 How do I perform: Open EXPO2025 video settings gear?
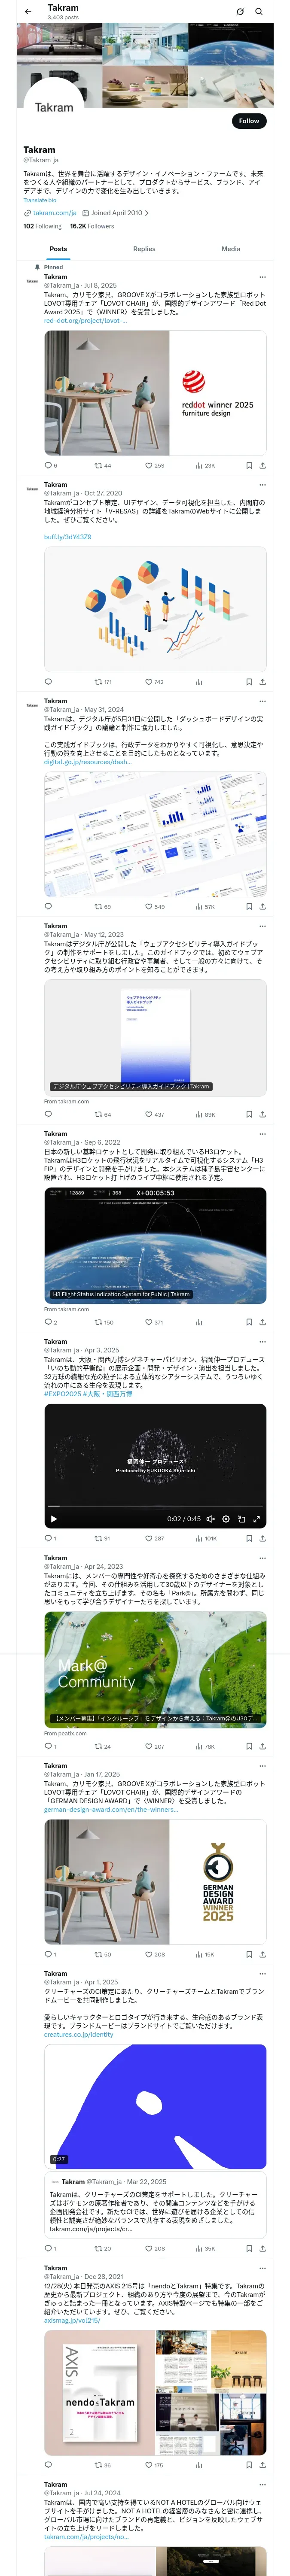(x=225, y=1518)
